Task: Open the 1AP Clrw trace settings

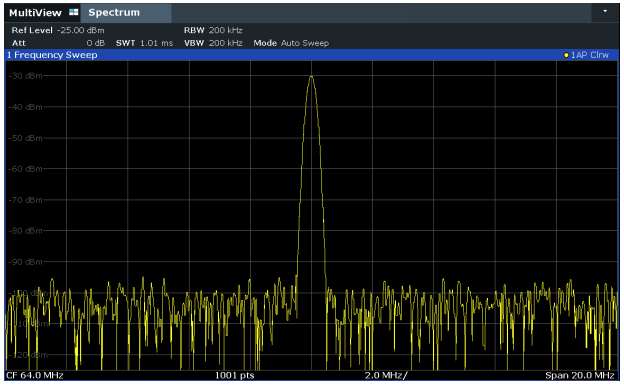Action: [590, 55]
